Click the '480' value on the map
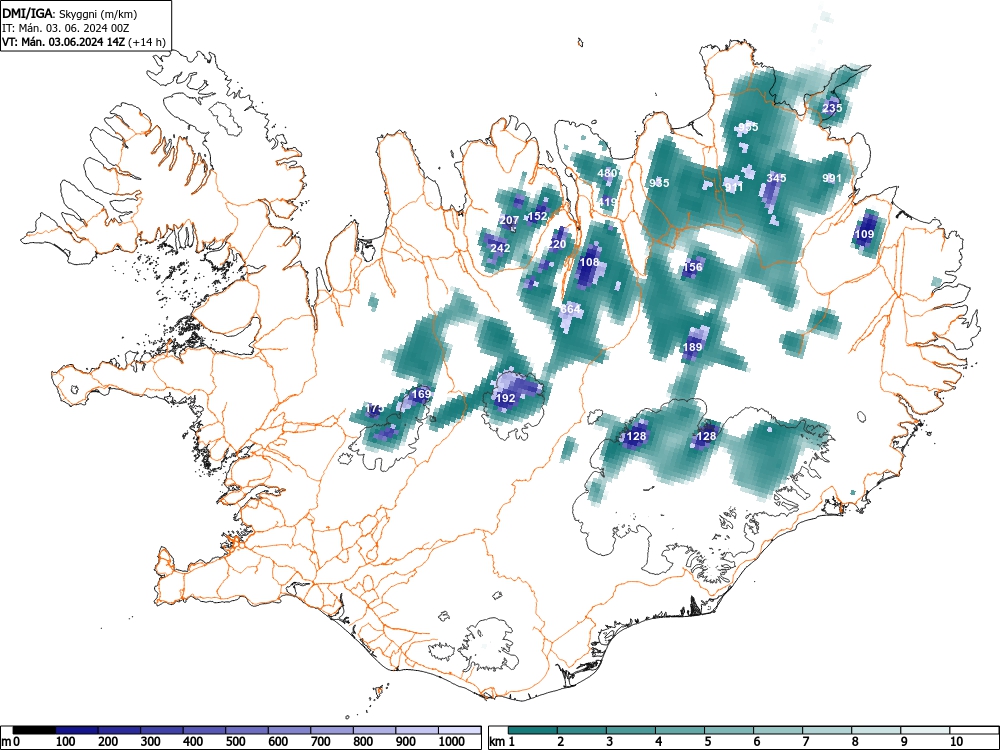The height and width of the screenshot is (750, 1000). pyautogui.click(x=607, y=172)
